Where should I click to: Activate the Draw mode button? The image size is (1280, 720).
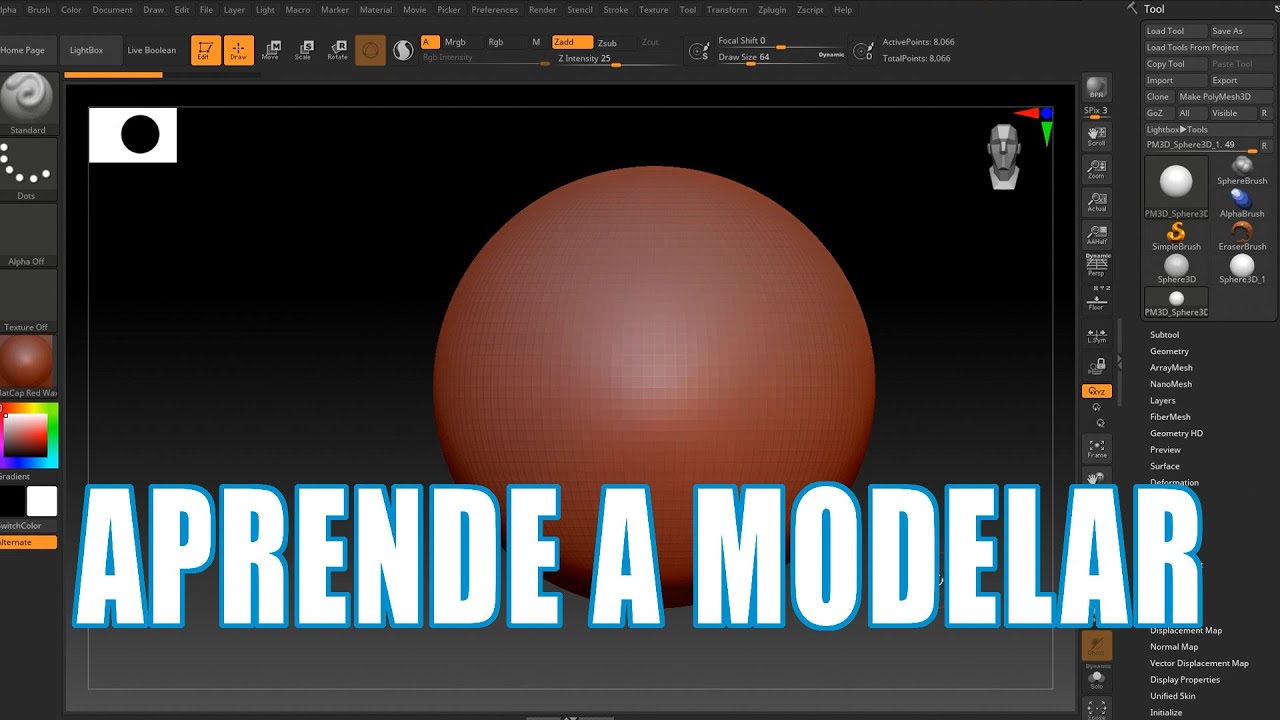tap(238, 50)
